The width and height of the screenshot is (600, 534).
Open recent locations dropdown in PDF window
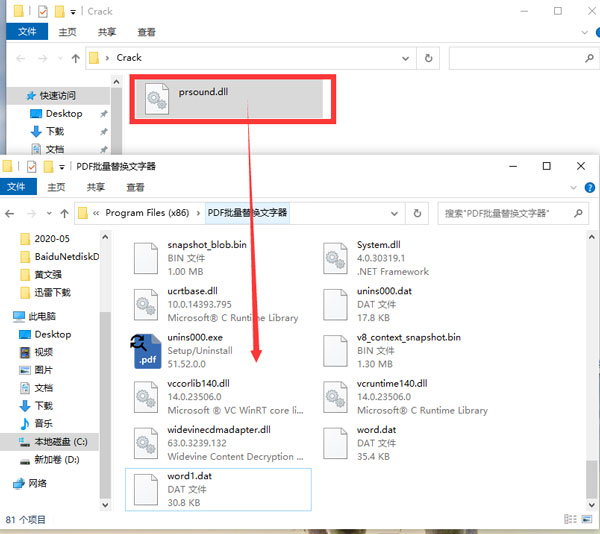(x=49, y=213)
